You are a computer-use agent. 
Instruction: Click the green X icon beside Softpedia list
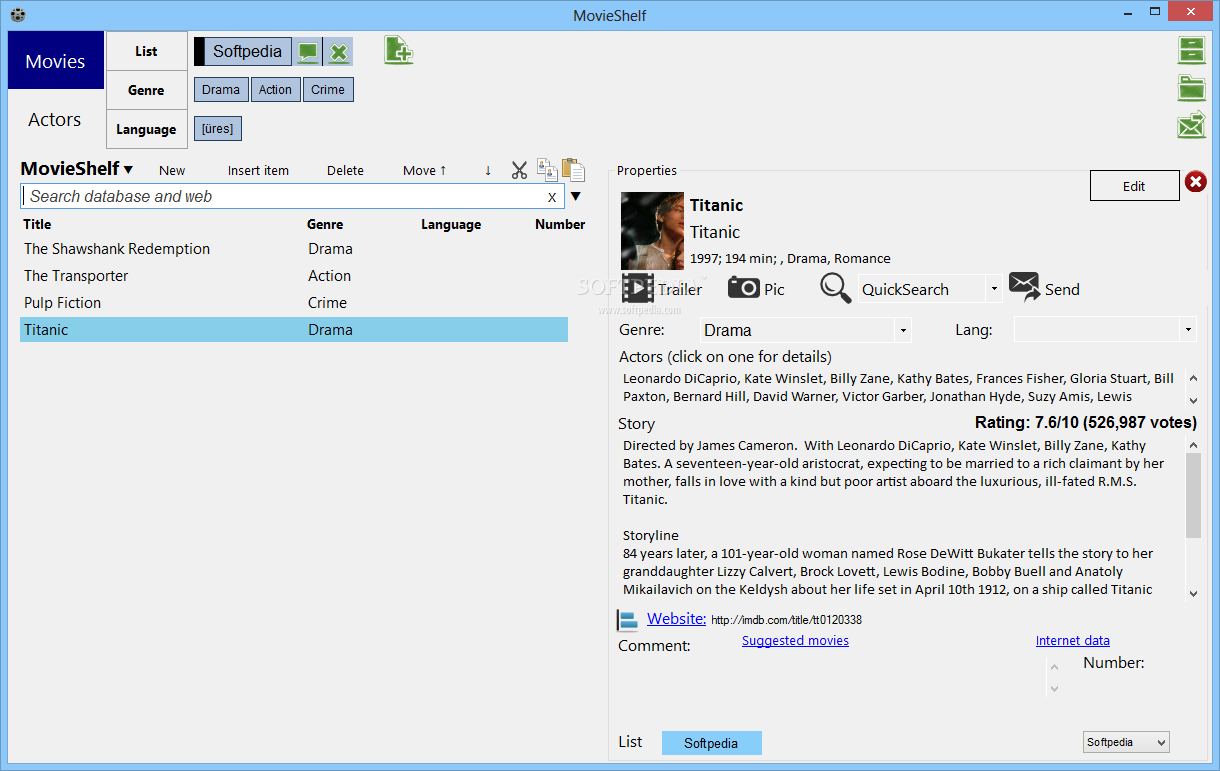(339, 52)
